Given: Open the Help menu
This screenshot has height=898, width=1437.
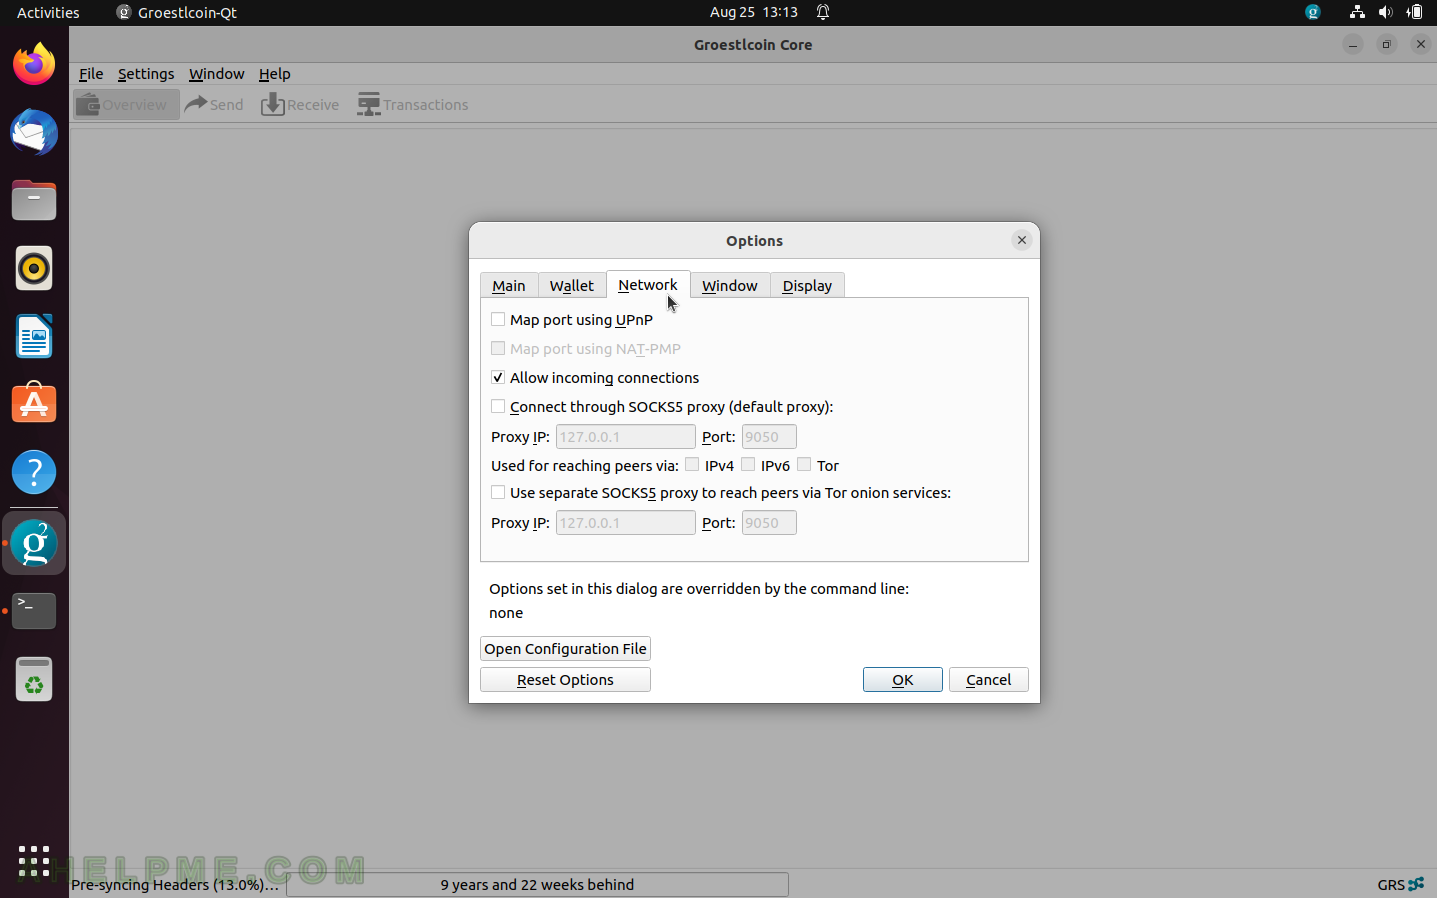Looking at the screenshot, I should click(x=274, y=74).
